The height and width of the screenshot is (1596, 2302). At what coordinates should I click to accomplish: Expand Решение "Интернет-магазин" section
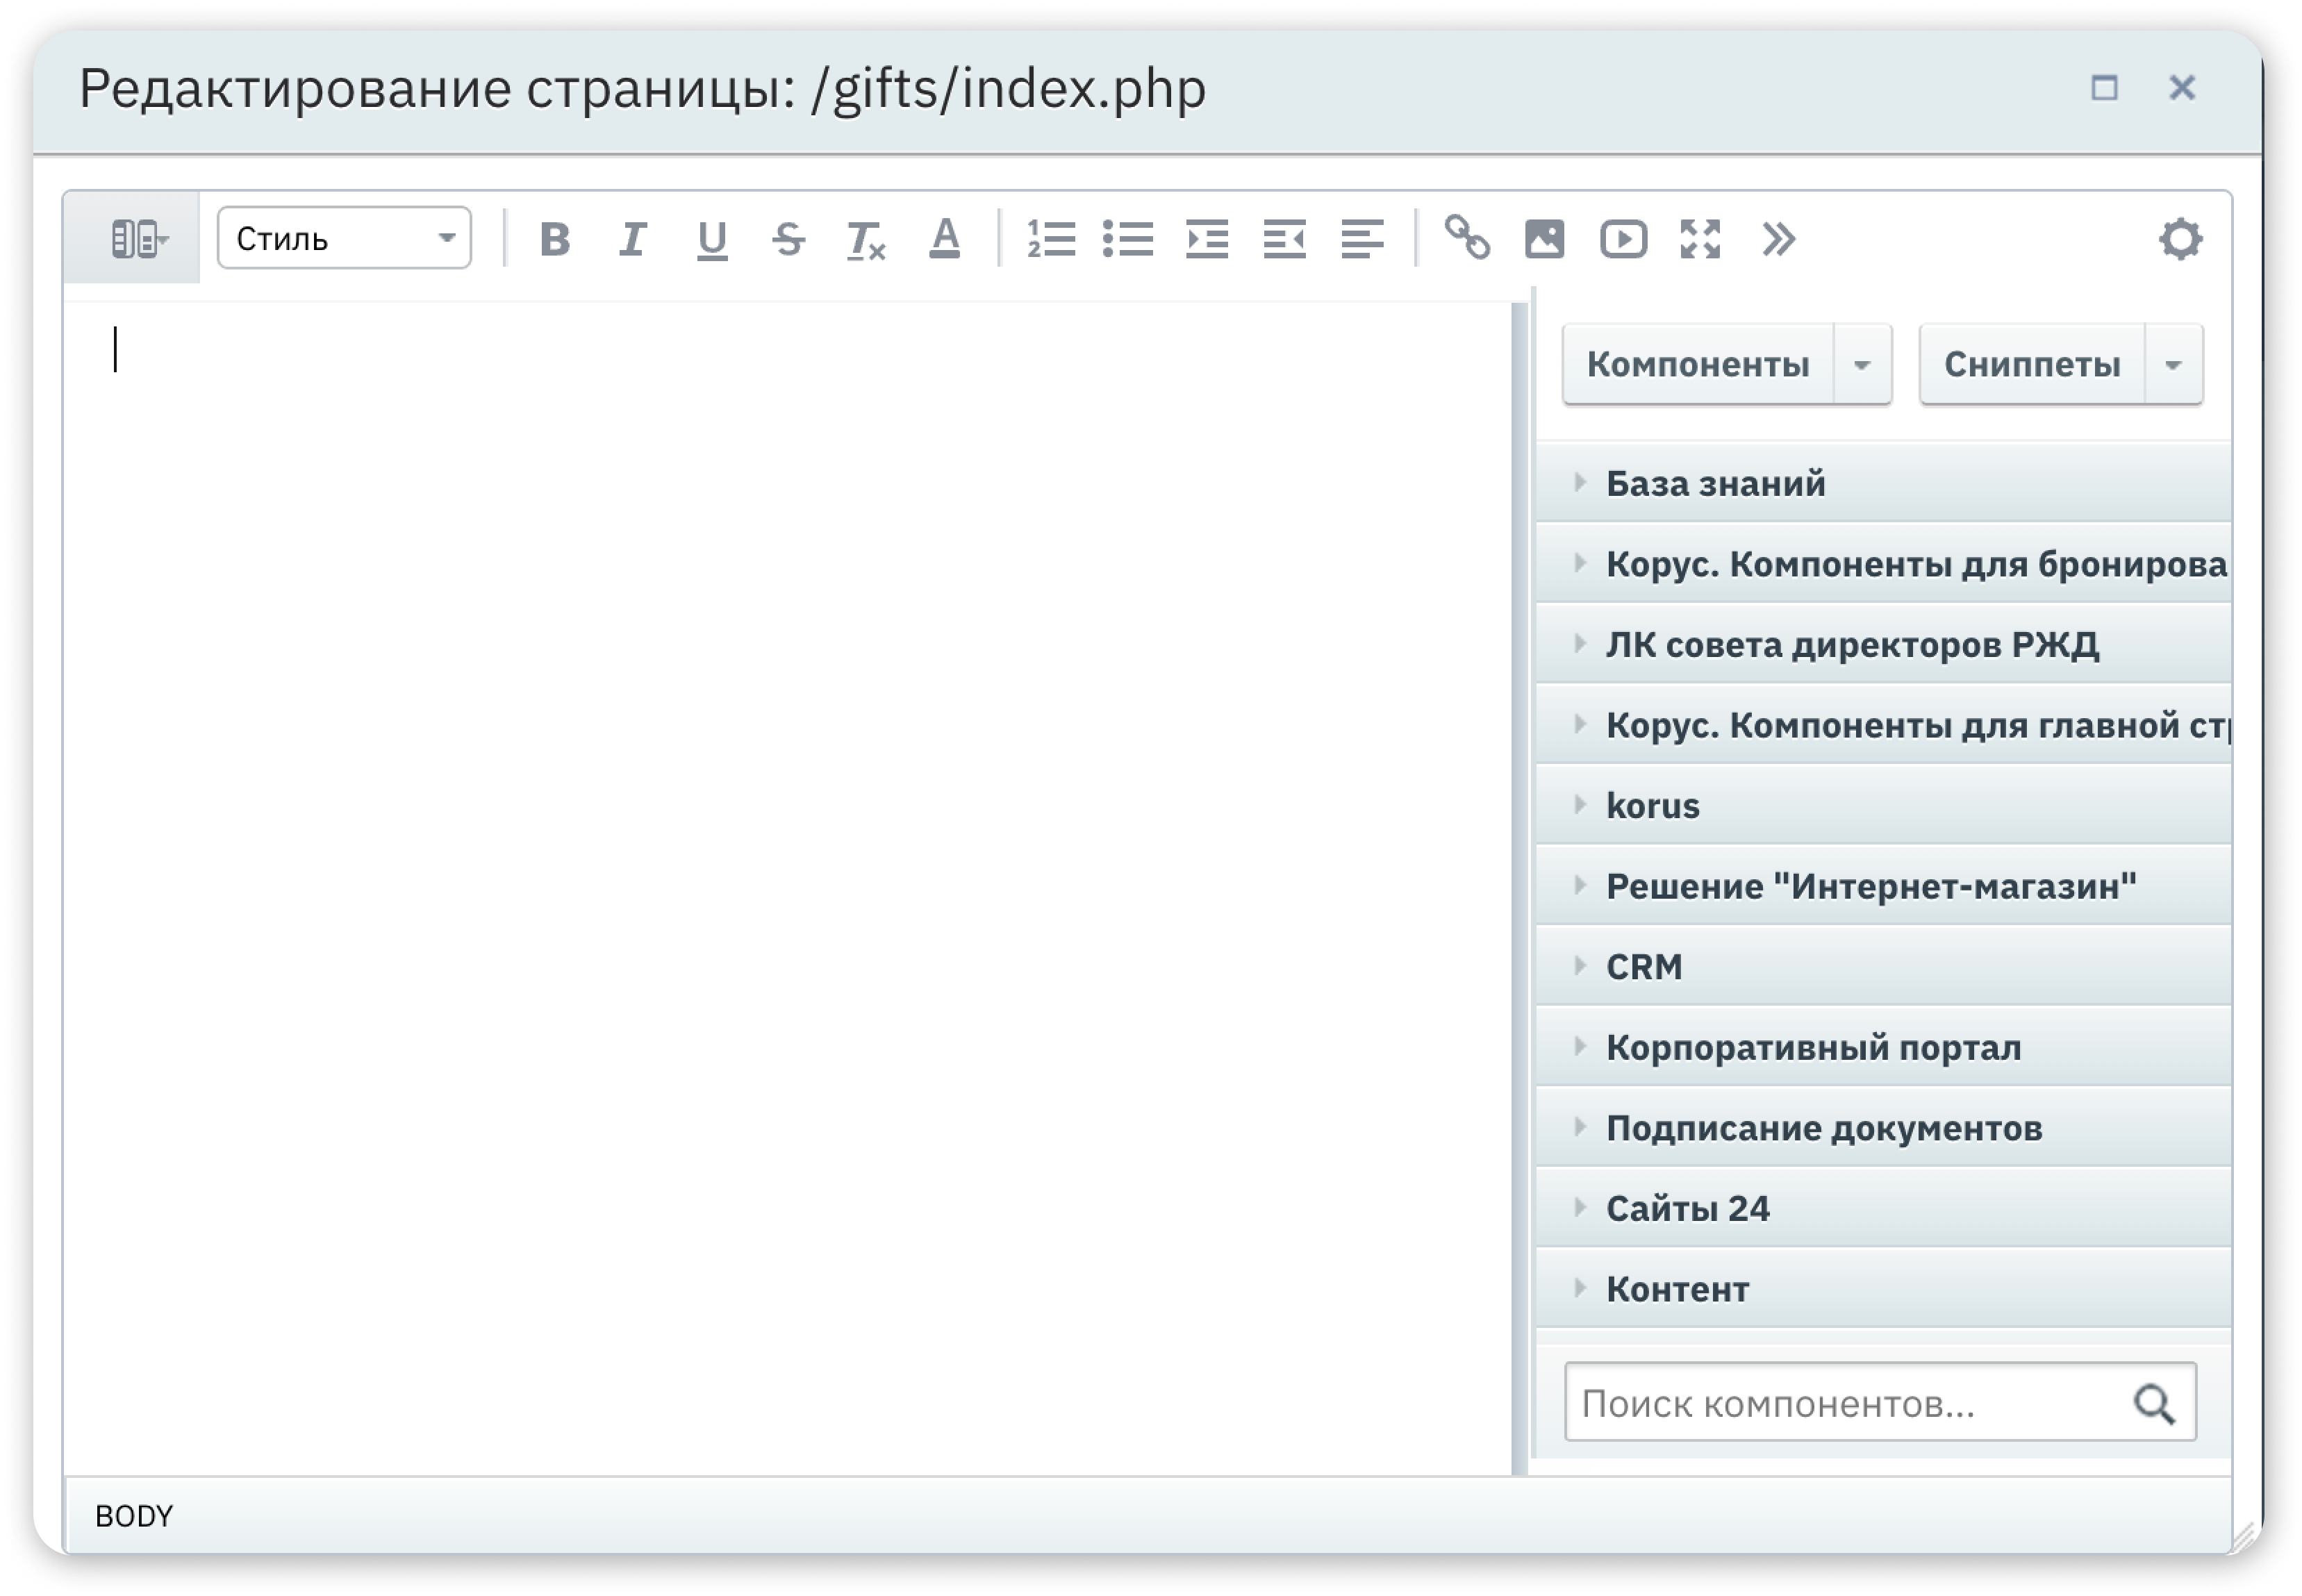click(x=1884, y=886)
